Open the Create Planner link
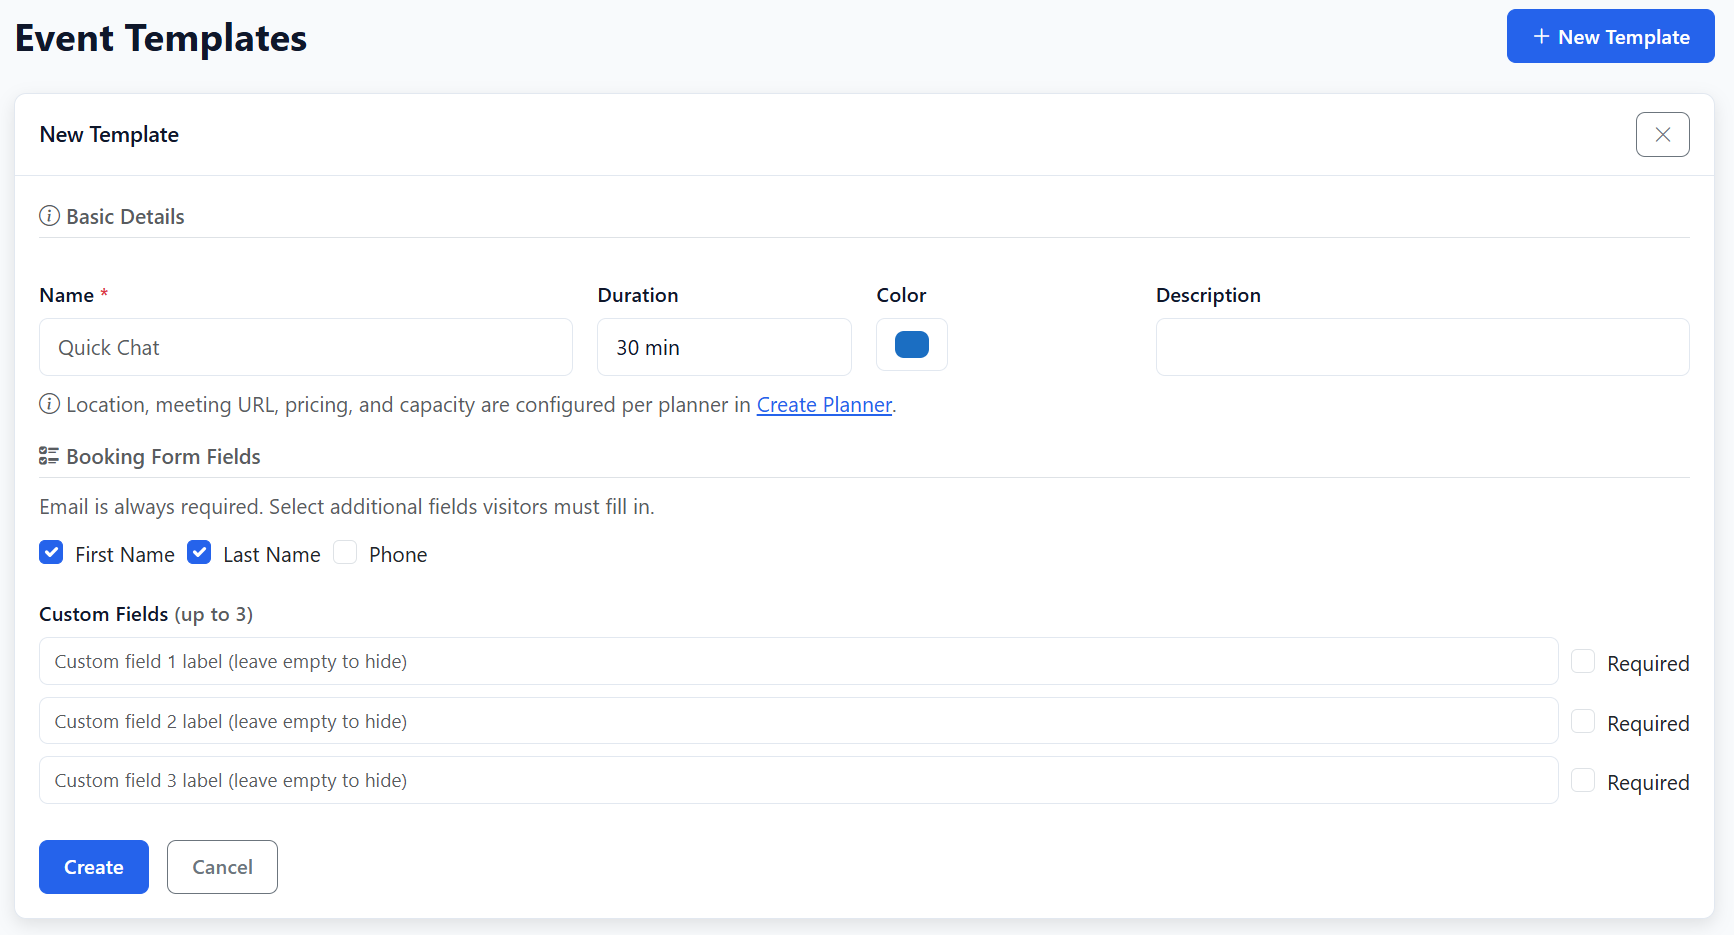 tap(824, 405)
